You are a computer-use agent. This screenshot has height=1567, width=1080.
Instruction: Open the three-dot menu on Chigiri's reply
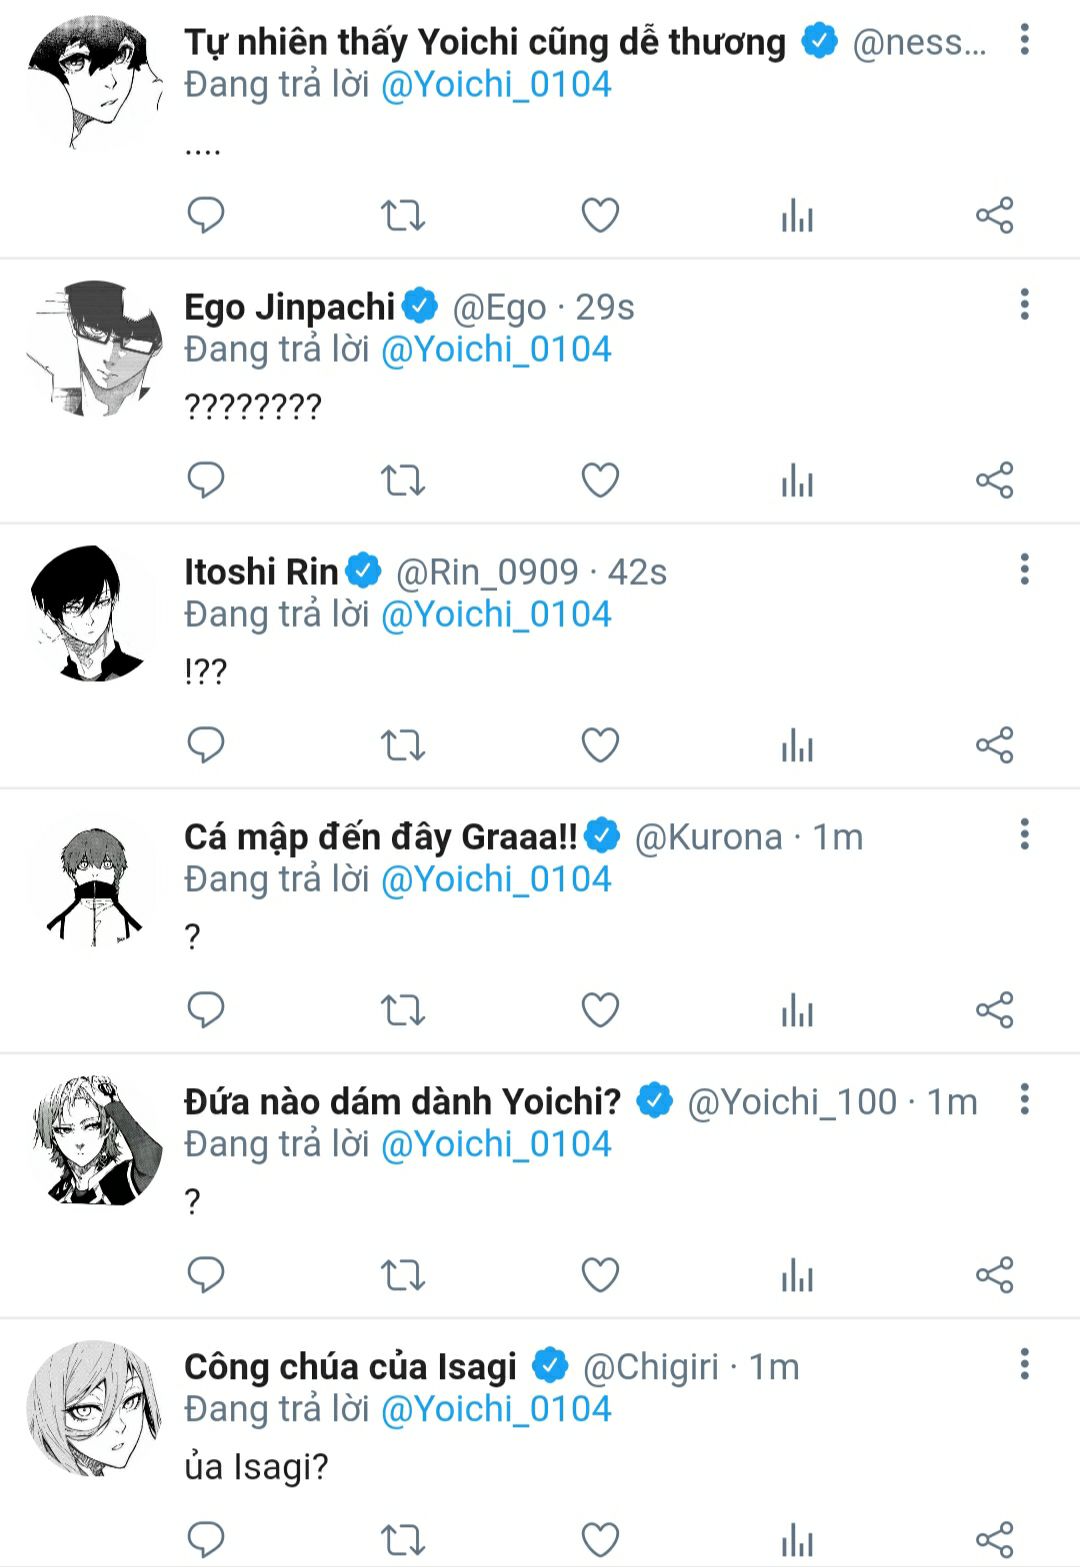(1024, 1364)
